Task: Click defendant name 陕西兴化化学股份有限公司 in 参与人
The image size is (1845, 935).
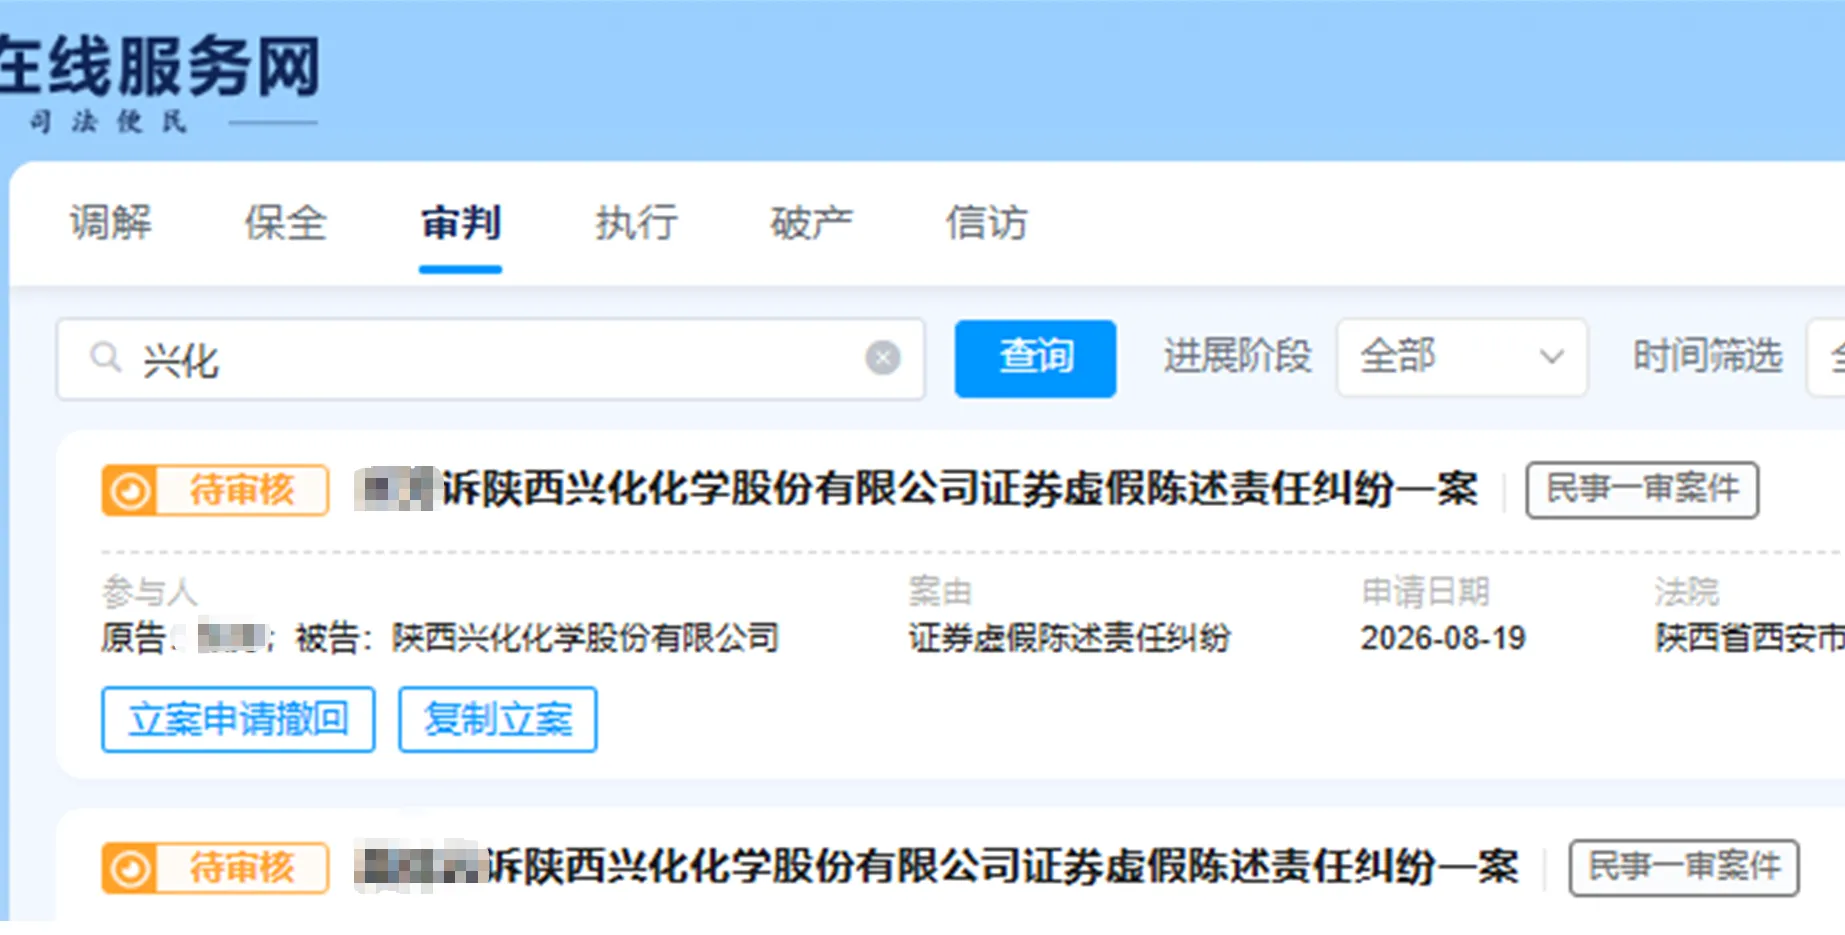Action: (x=586, y=638)
